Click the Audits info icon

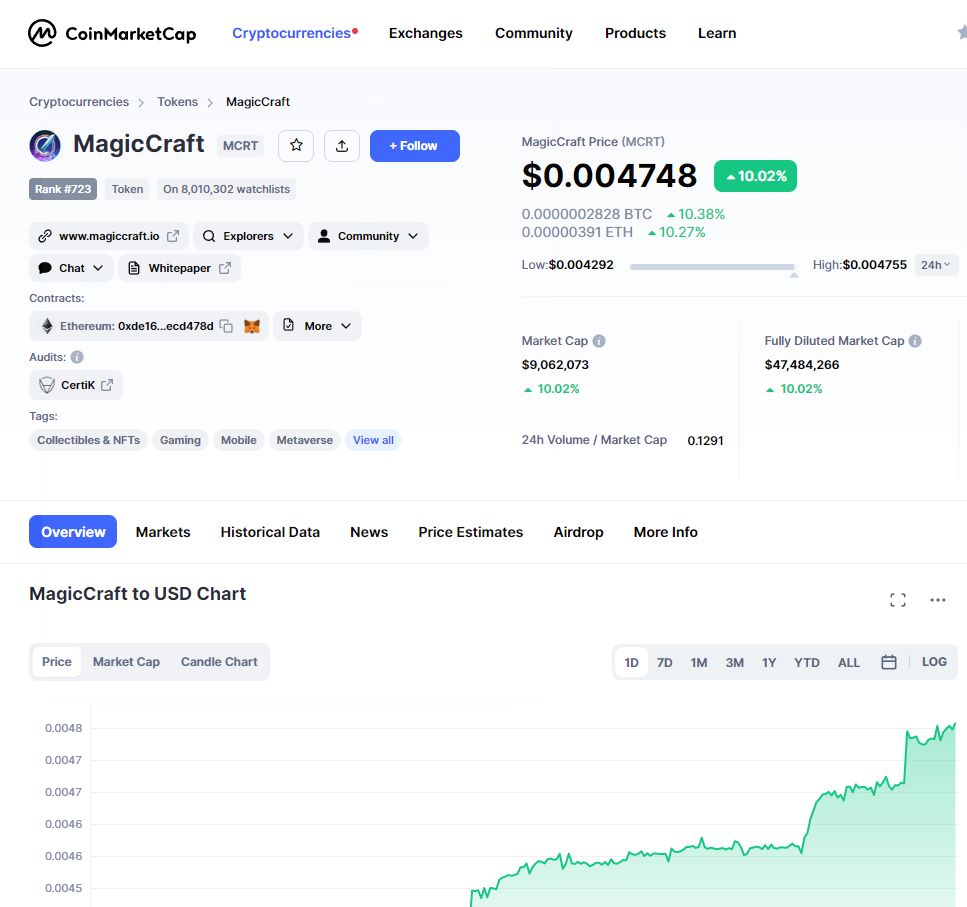coord(77,357)
